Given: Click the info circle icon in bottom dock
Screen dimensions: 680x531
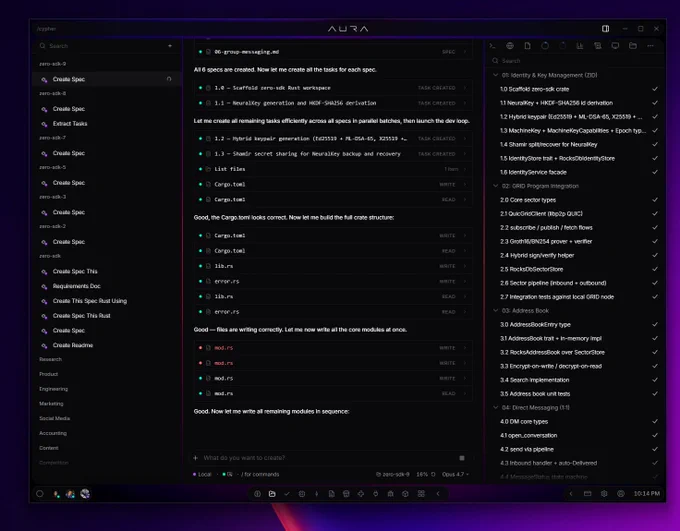Looking at the screenshot, I should pyautogui.click(x=257, y=494).
